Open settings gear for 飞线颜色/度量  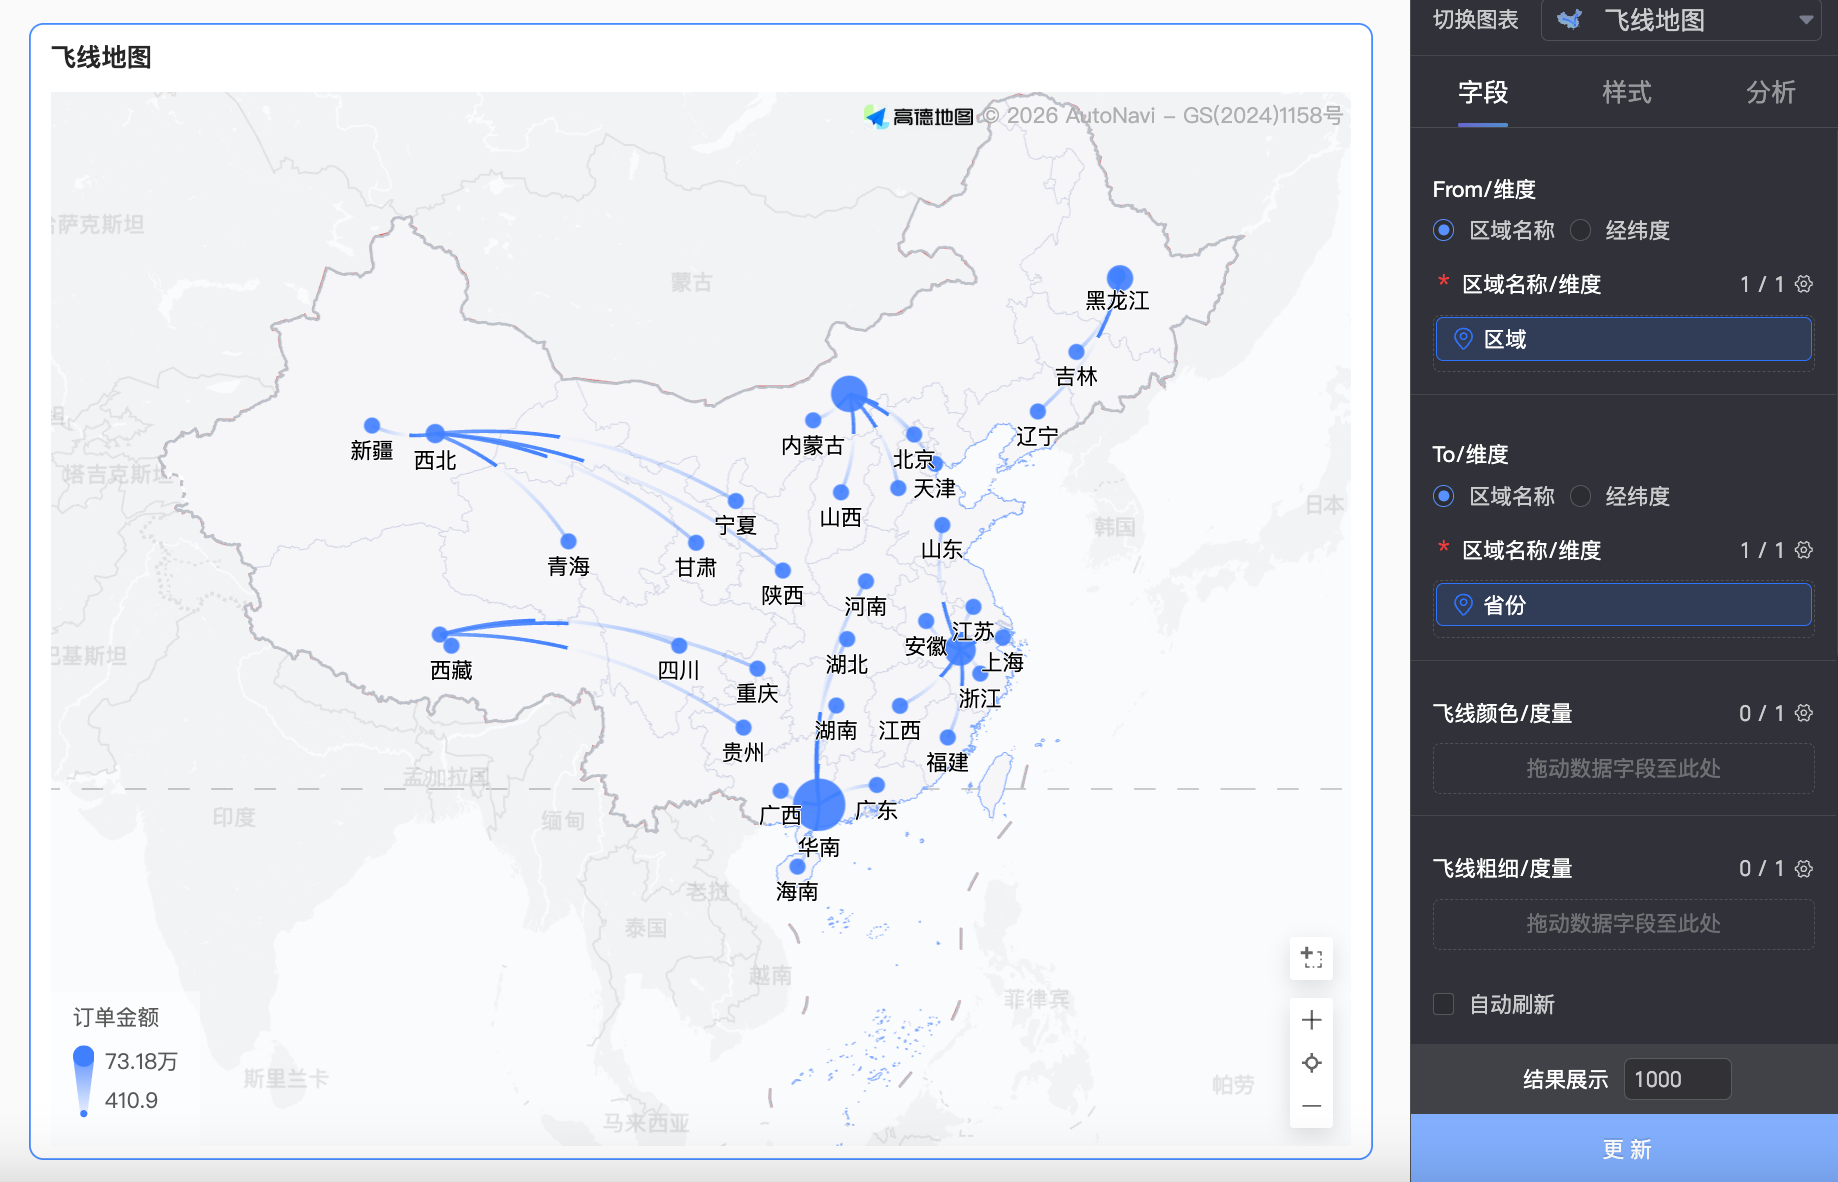pyautogui.click(x=1804, y=713)
